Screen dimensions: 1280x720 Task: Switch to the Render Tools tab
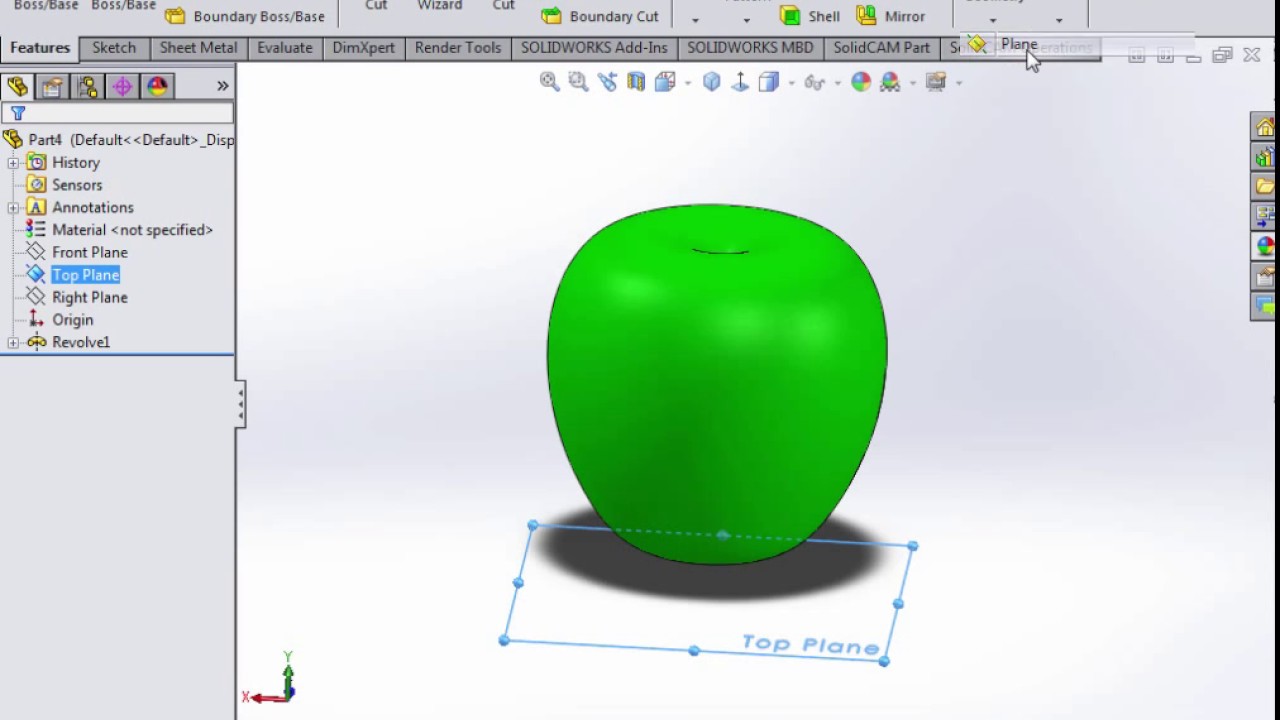click(458, 47)
